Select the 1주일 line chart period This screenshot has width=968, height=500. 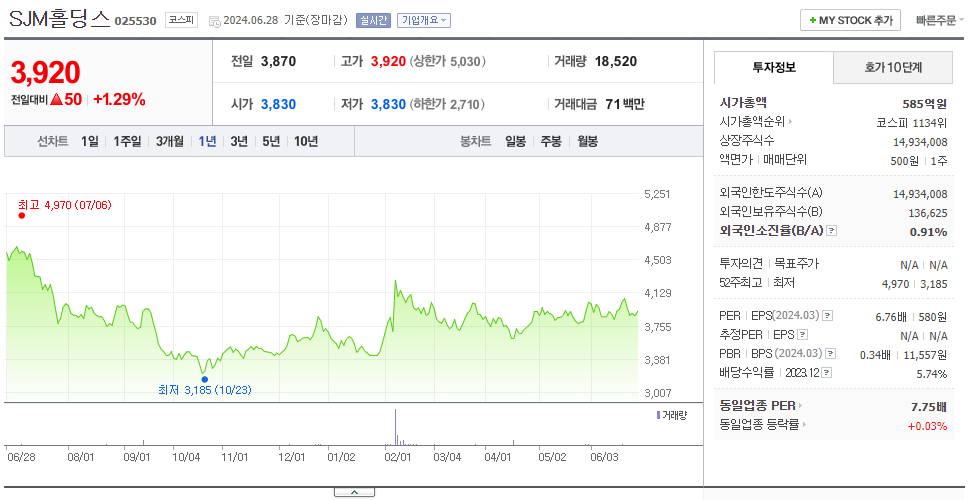[127, 141]
